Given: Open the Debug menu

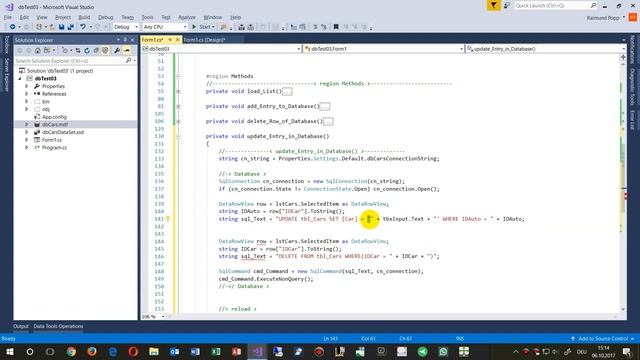Looking at the screenshot, I should click(x=105, y=17).
